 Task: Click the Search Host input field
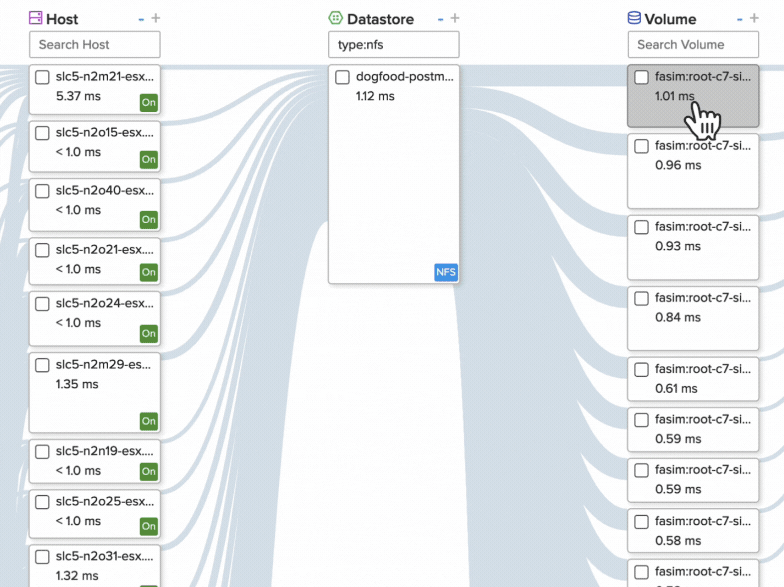pos(94,44)
